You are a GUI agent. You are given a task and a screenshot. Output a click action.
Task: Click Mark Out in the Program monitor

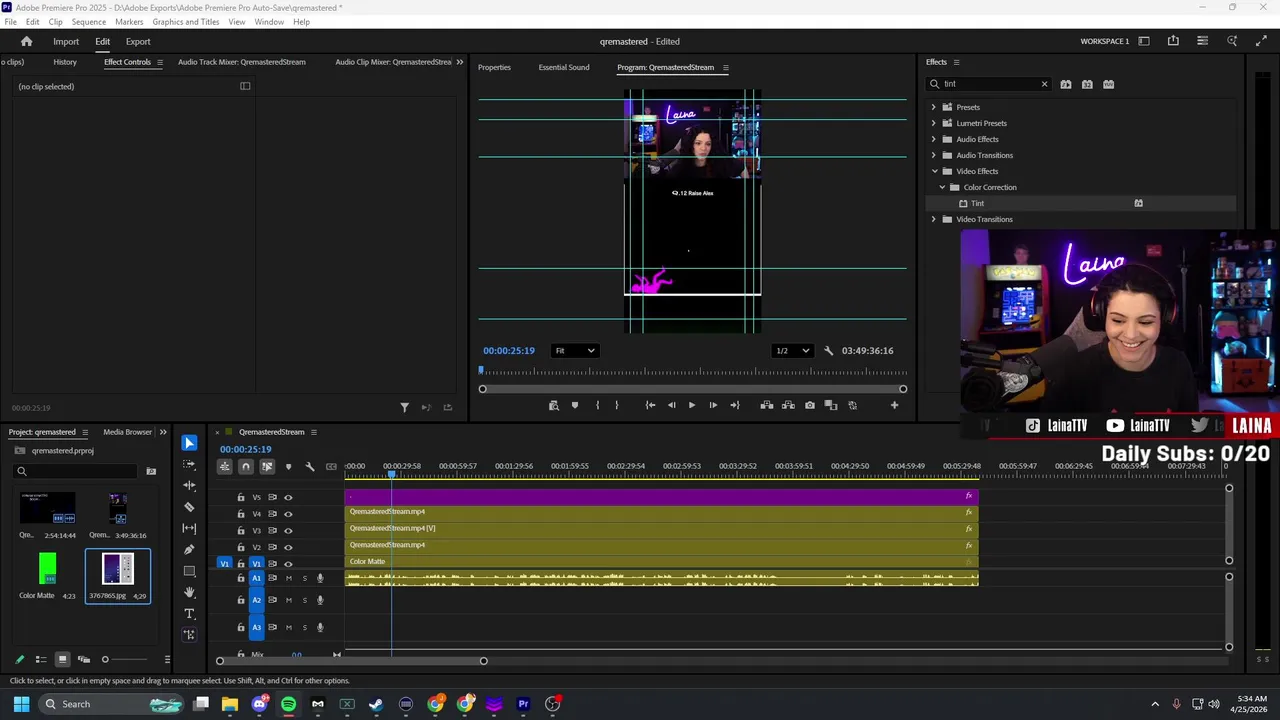click(x=616, y=405)
